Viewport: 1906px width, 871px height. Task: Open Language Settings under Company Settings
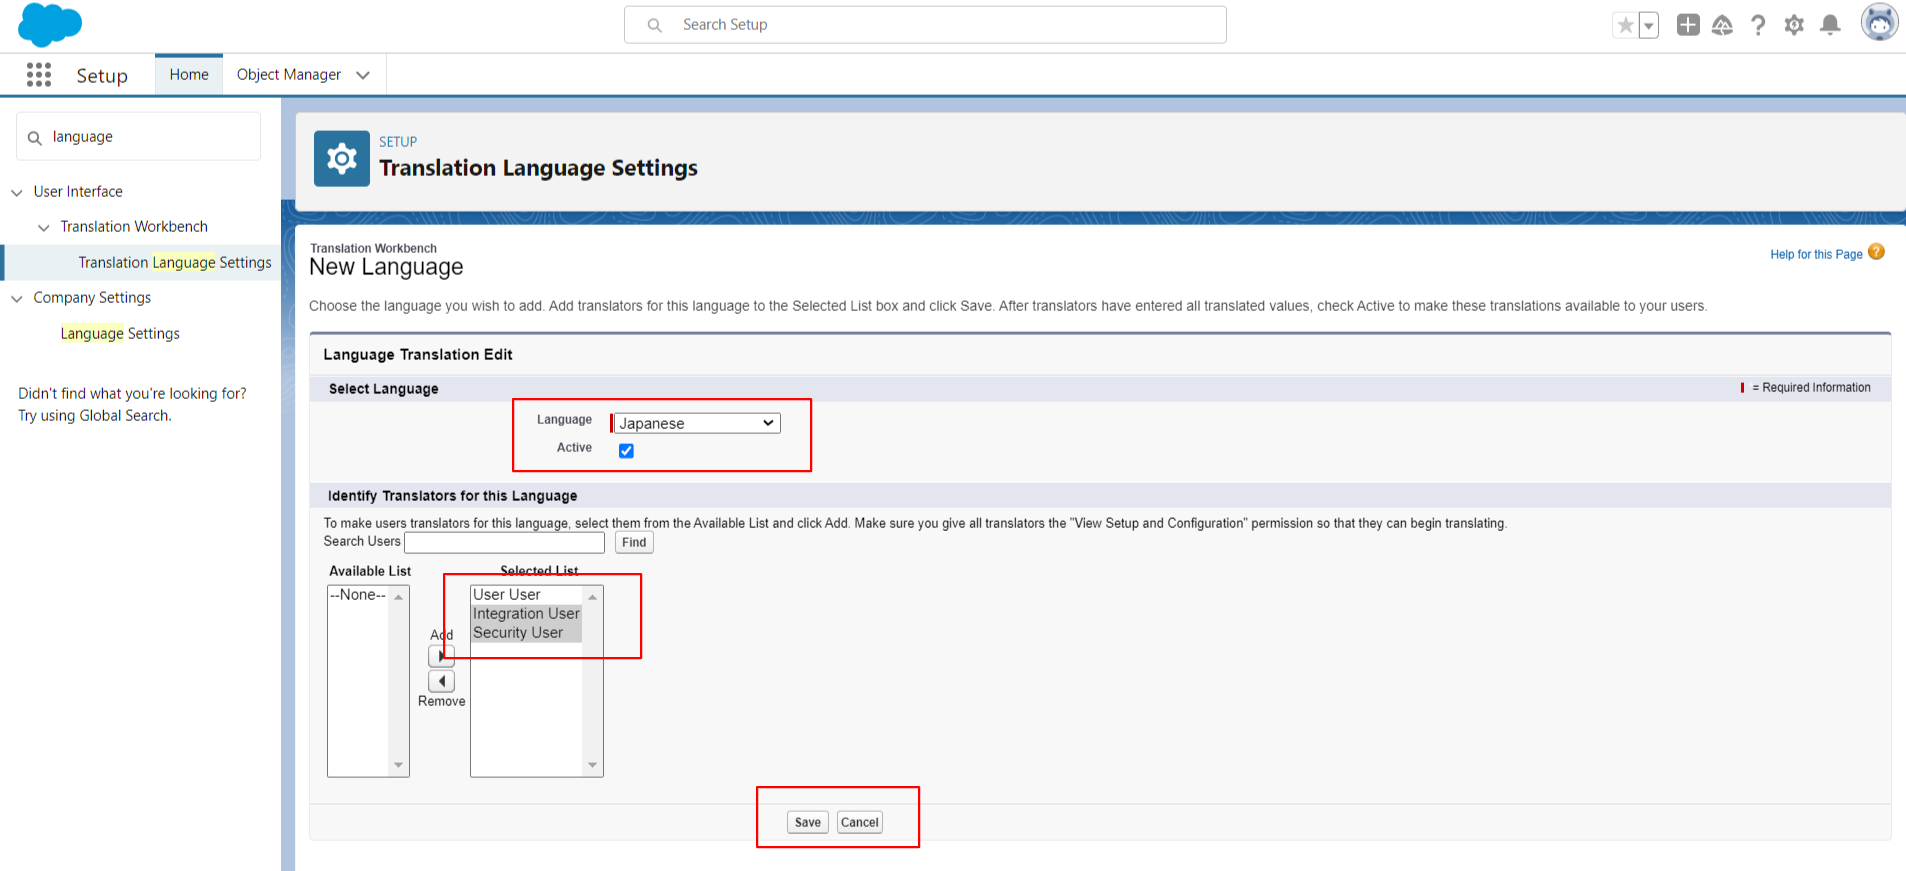point(120,334)
